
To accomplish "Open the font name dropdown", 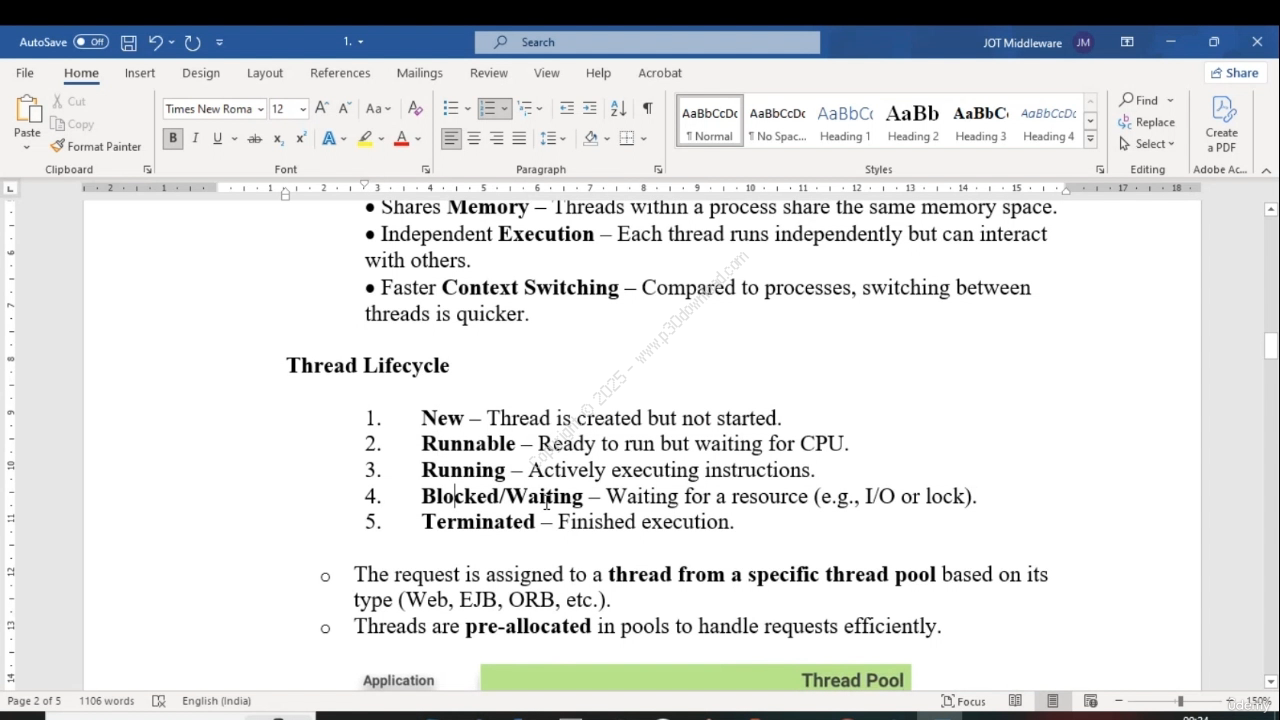I will click(x=261, y=109).
